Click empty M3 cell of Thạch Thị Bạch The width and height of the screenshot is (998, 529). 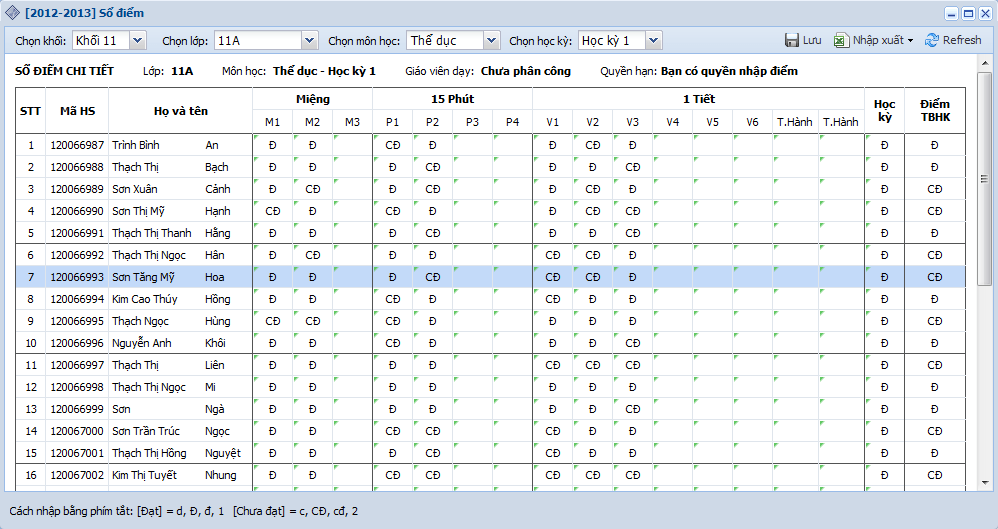pos(352,167)
